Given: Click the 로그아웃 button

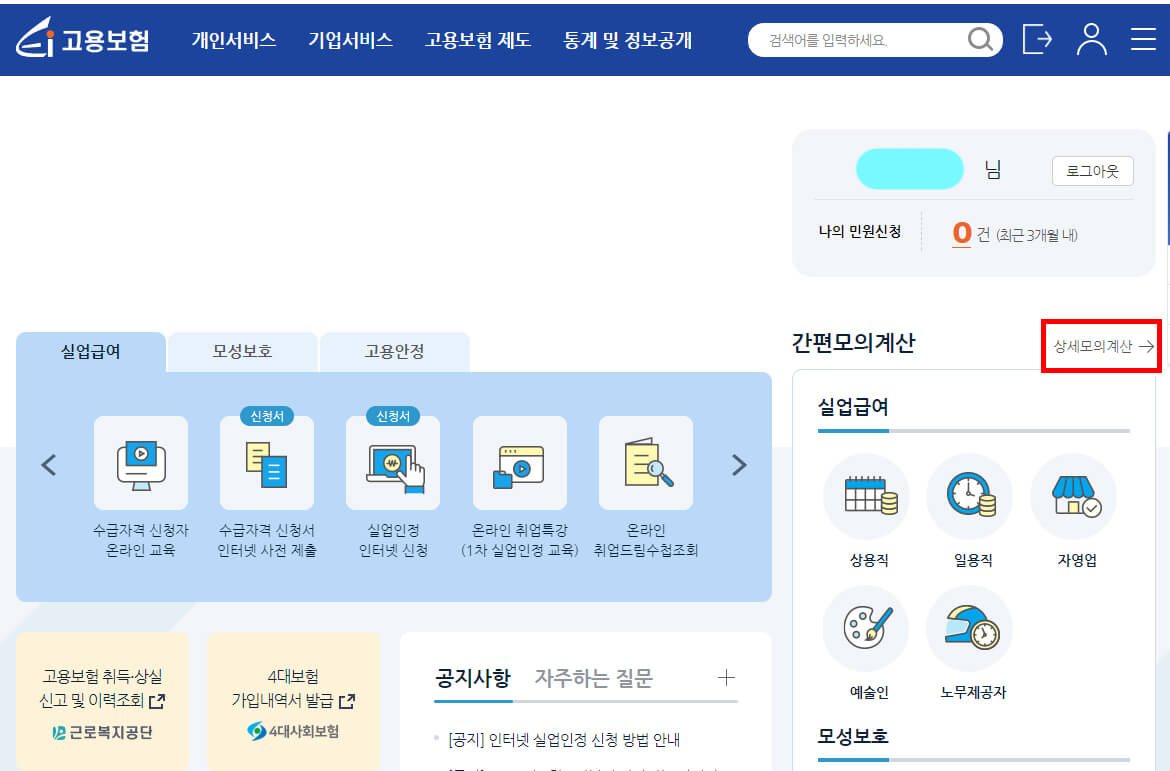Looking at the screenshot, I should [1092, 170].
